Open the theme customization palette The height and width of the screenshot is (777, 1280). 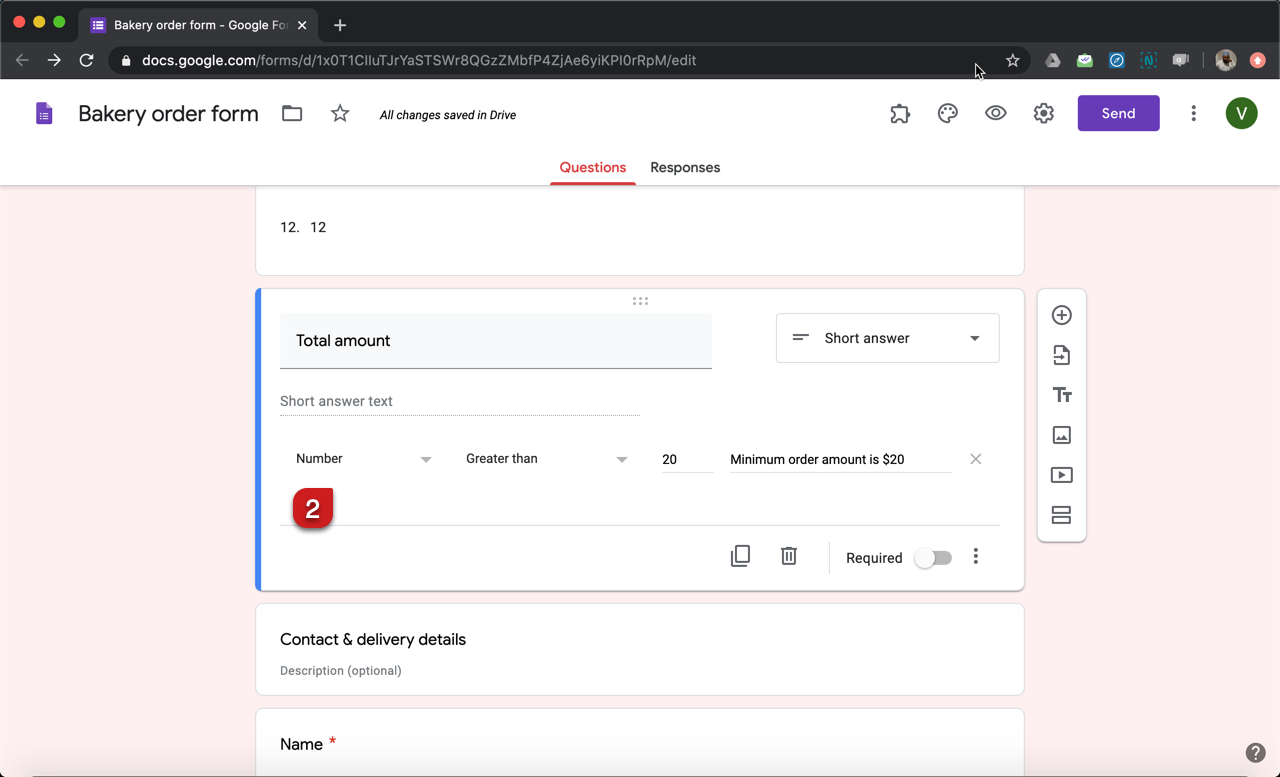[947, 114]
